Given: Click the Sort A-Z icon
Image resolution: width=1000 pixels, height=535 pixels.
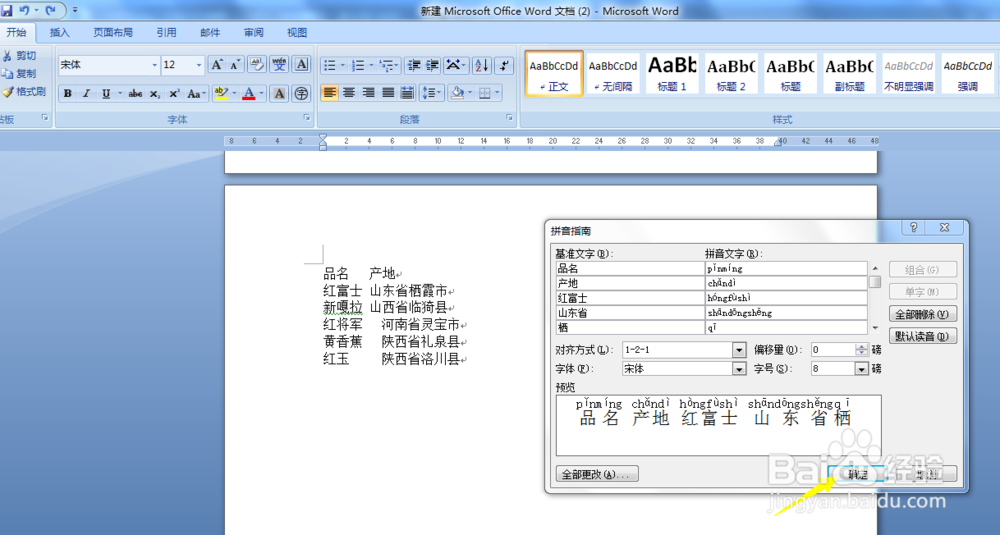Looking at the screenshot, I should [x=482, y=65].
